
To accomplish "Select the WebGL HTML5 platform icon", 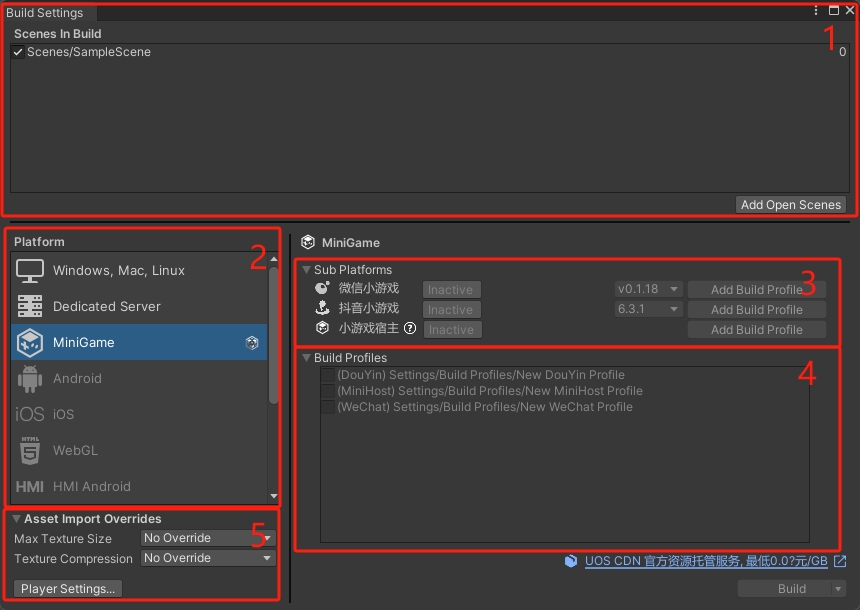I will (30, 451).
